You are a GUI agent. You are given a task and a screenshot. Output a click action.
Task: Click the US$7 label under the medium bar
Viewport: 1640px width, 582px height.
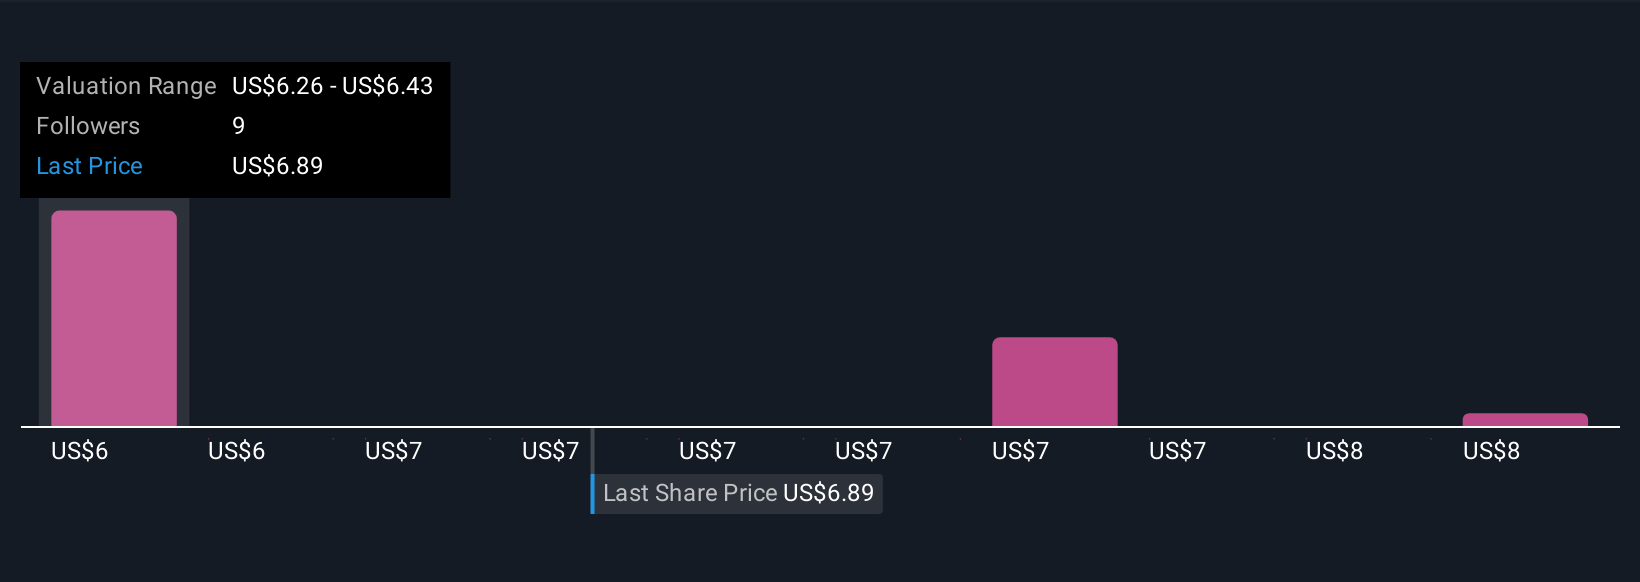tap(1020, 452)
